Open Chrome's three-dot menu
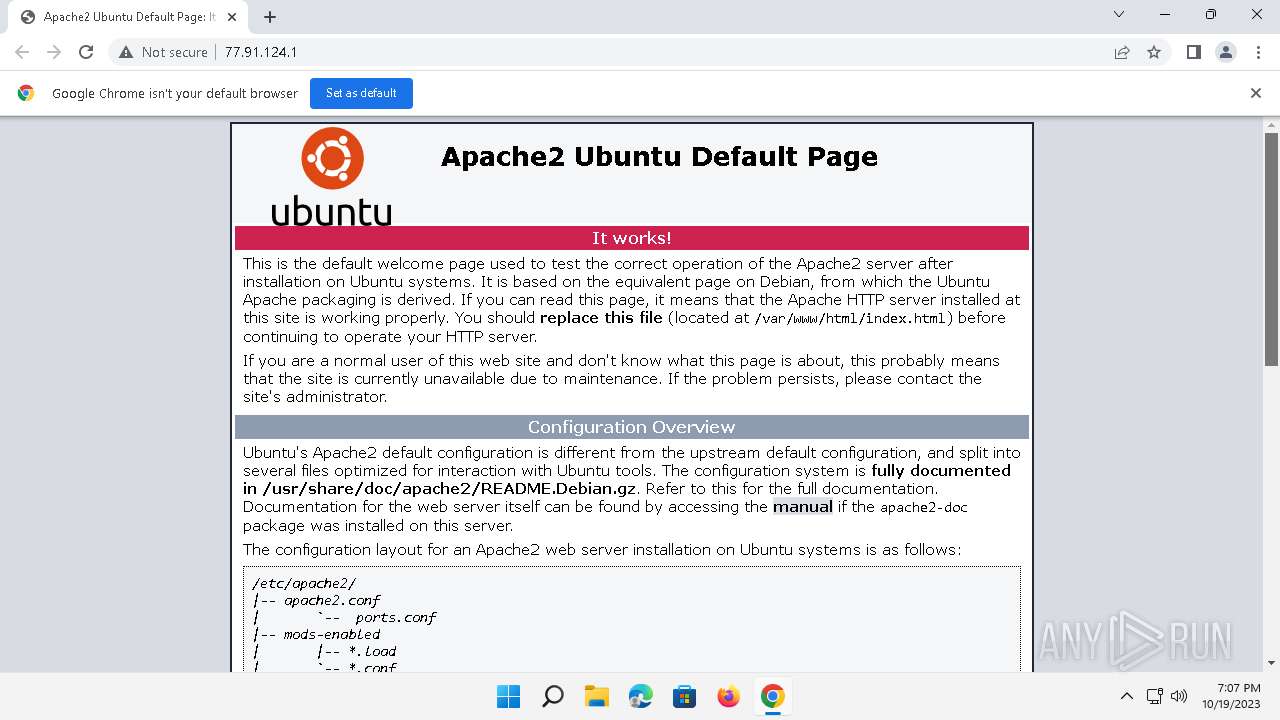1280x720 pixels. pos(1257,52)
